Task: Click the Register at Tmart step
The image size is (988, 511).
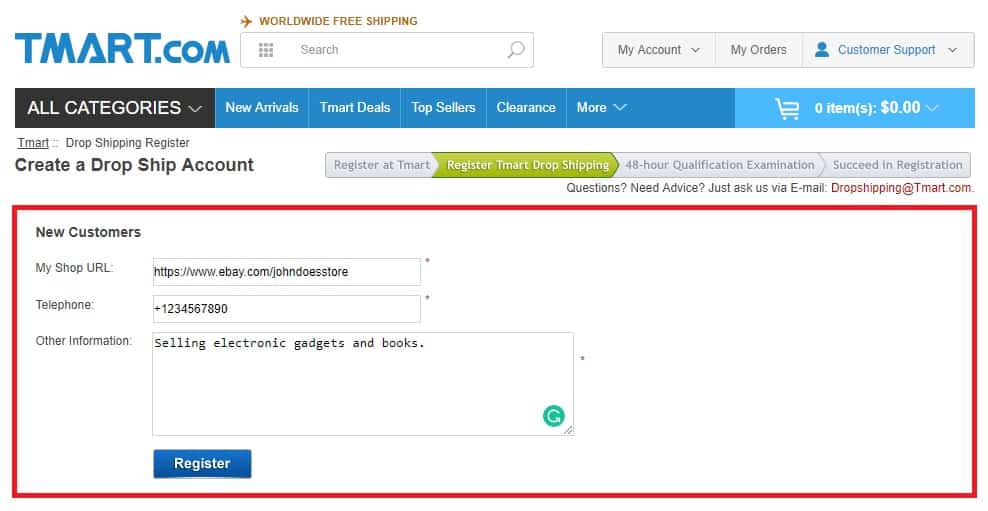Action: pyautogui.click(x=380, y=165)
